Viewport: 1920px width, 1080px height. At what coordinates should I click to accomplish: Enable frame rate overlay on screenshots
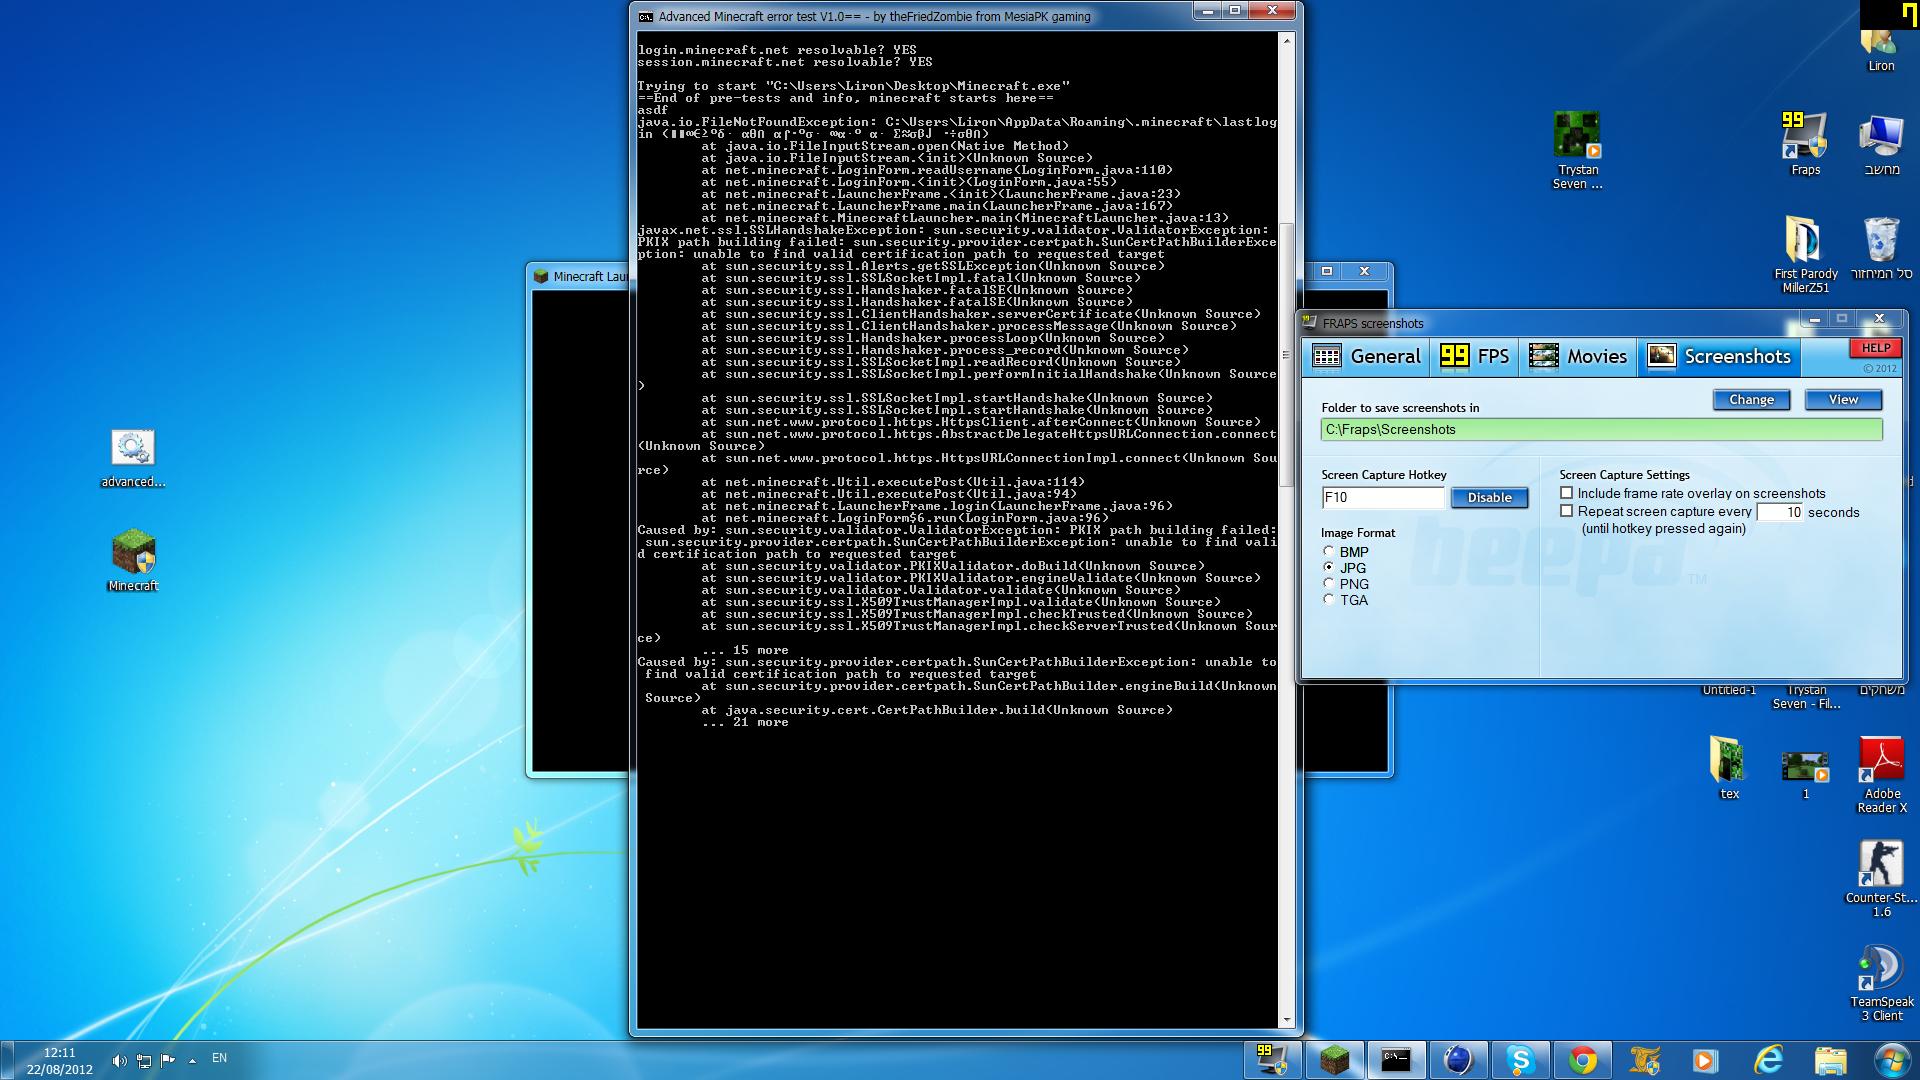pos(1567,493)
